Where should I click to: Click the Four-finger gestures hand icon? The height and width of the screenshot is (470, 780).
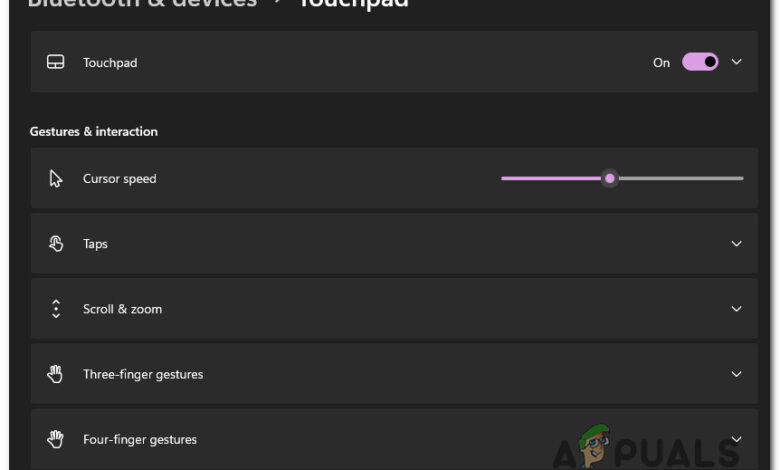[x=56, y=439]
